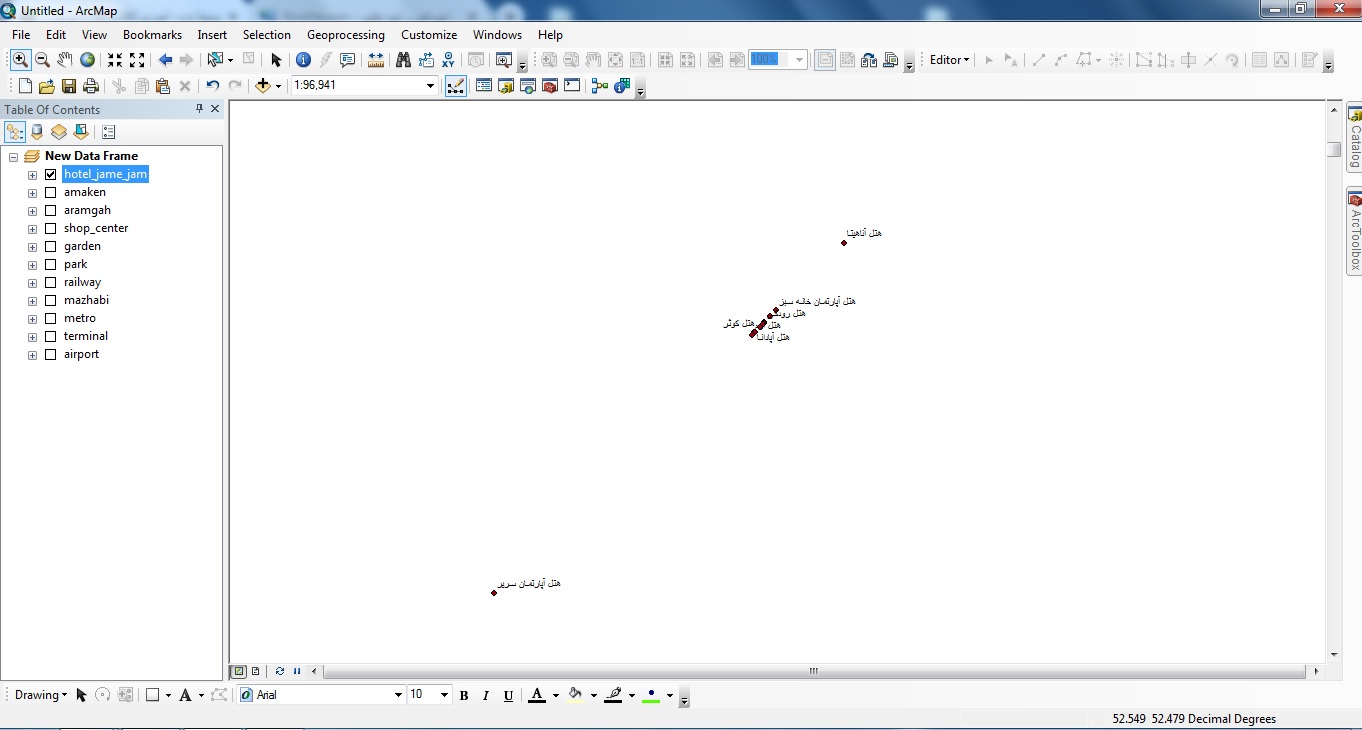Screen dimensions: 1362x730
Task: Print the map
Action: point(91,86)
